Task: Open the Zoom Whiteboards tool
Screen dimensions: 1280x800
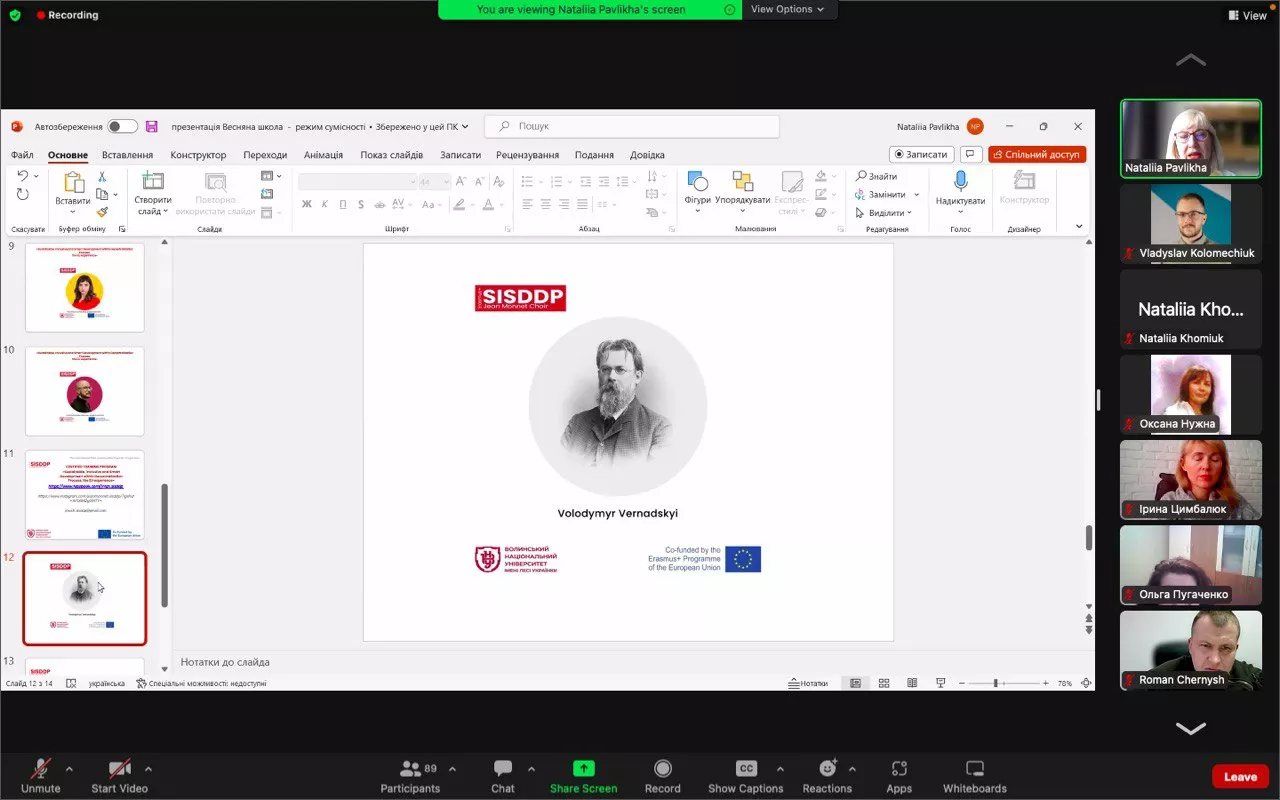Action: (974, 769)
